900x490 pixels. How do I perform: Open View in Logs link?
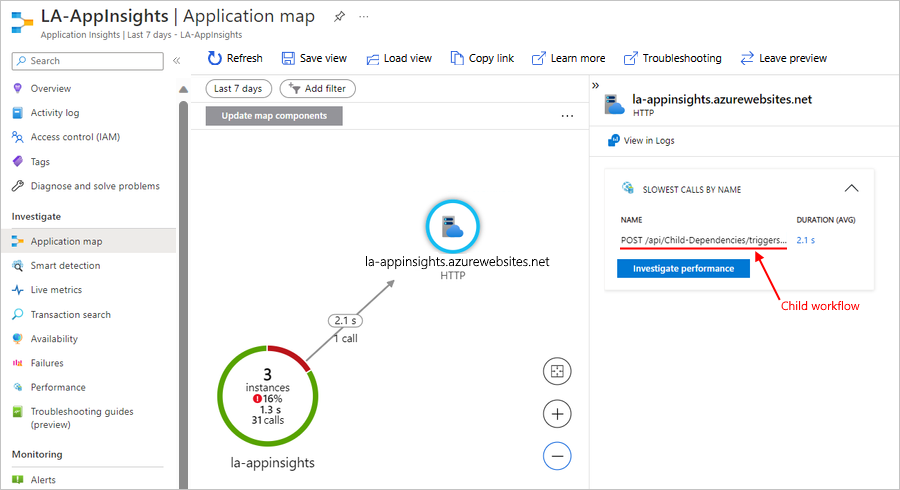point(649,141)
